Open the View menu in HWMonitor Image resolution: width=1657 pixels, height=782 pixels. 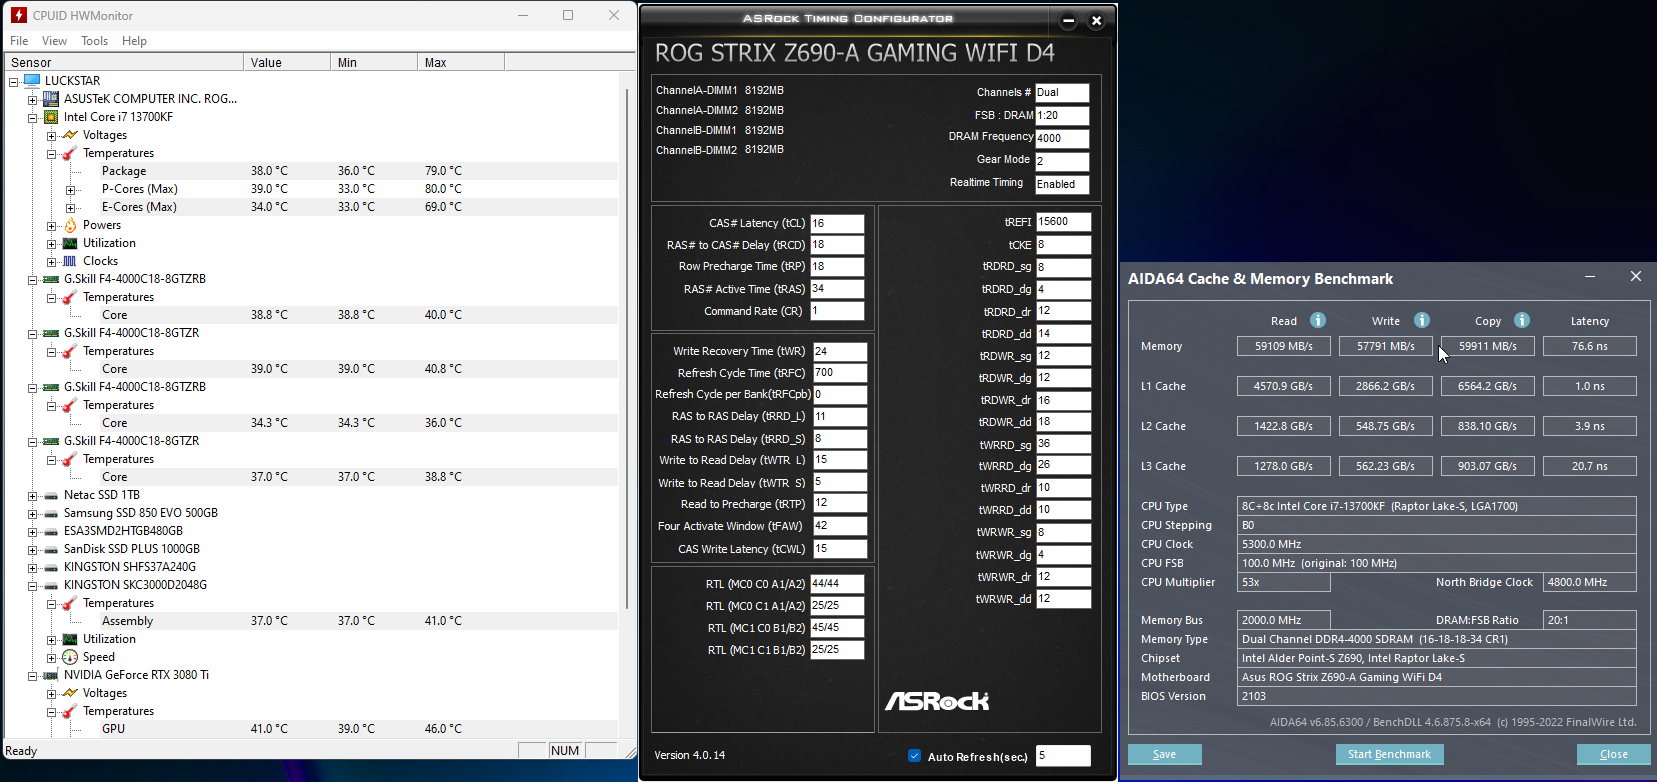pyautogui.click(x=54, y=41)
